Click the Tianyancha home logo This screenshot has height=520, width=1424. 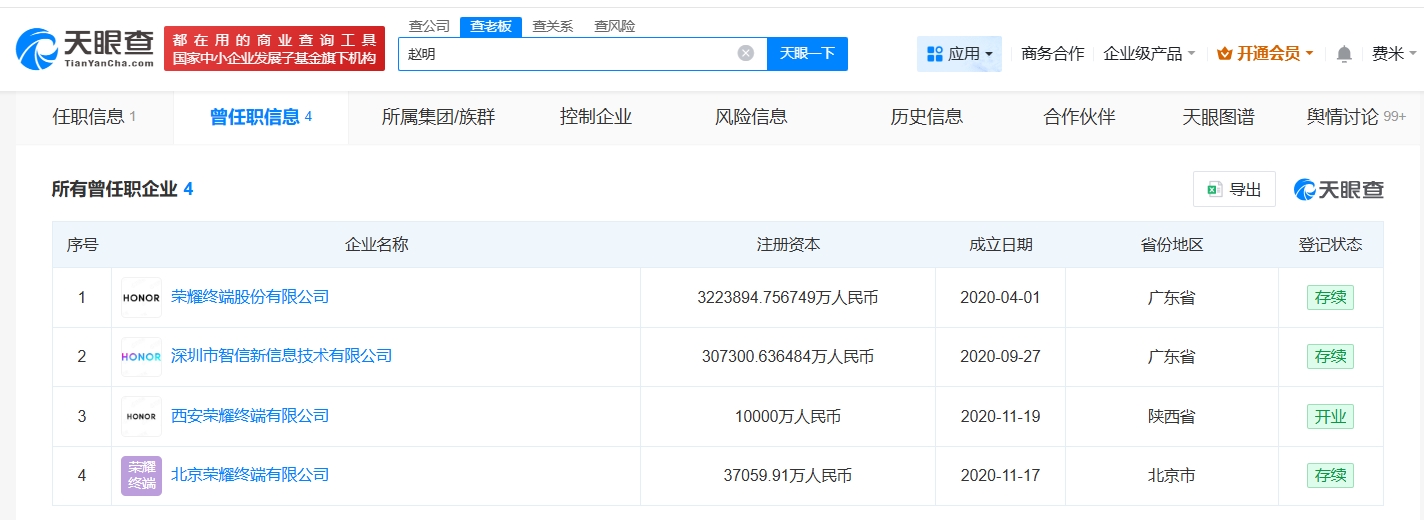tap(85, 47)
